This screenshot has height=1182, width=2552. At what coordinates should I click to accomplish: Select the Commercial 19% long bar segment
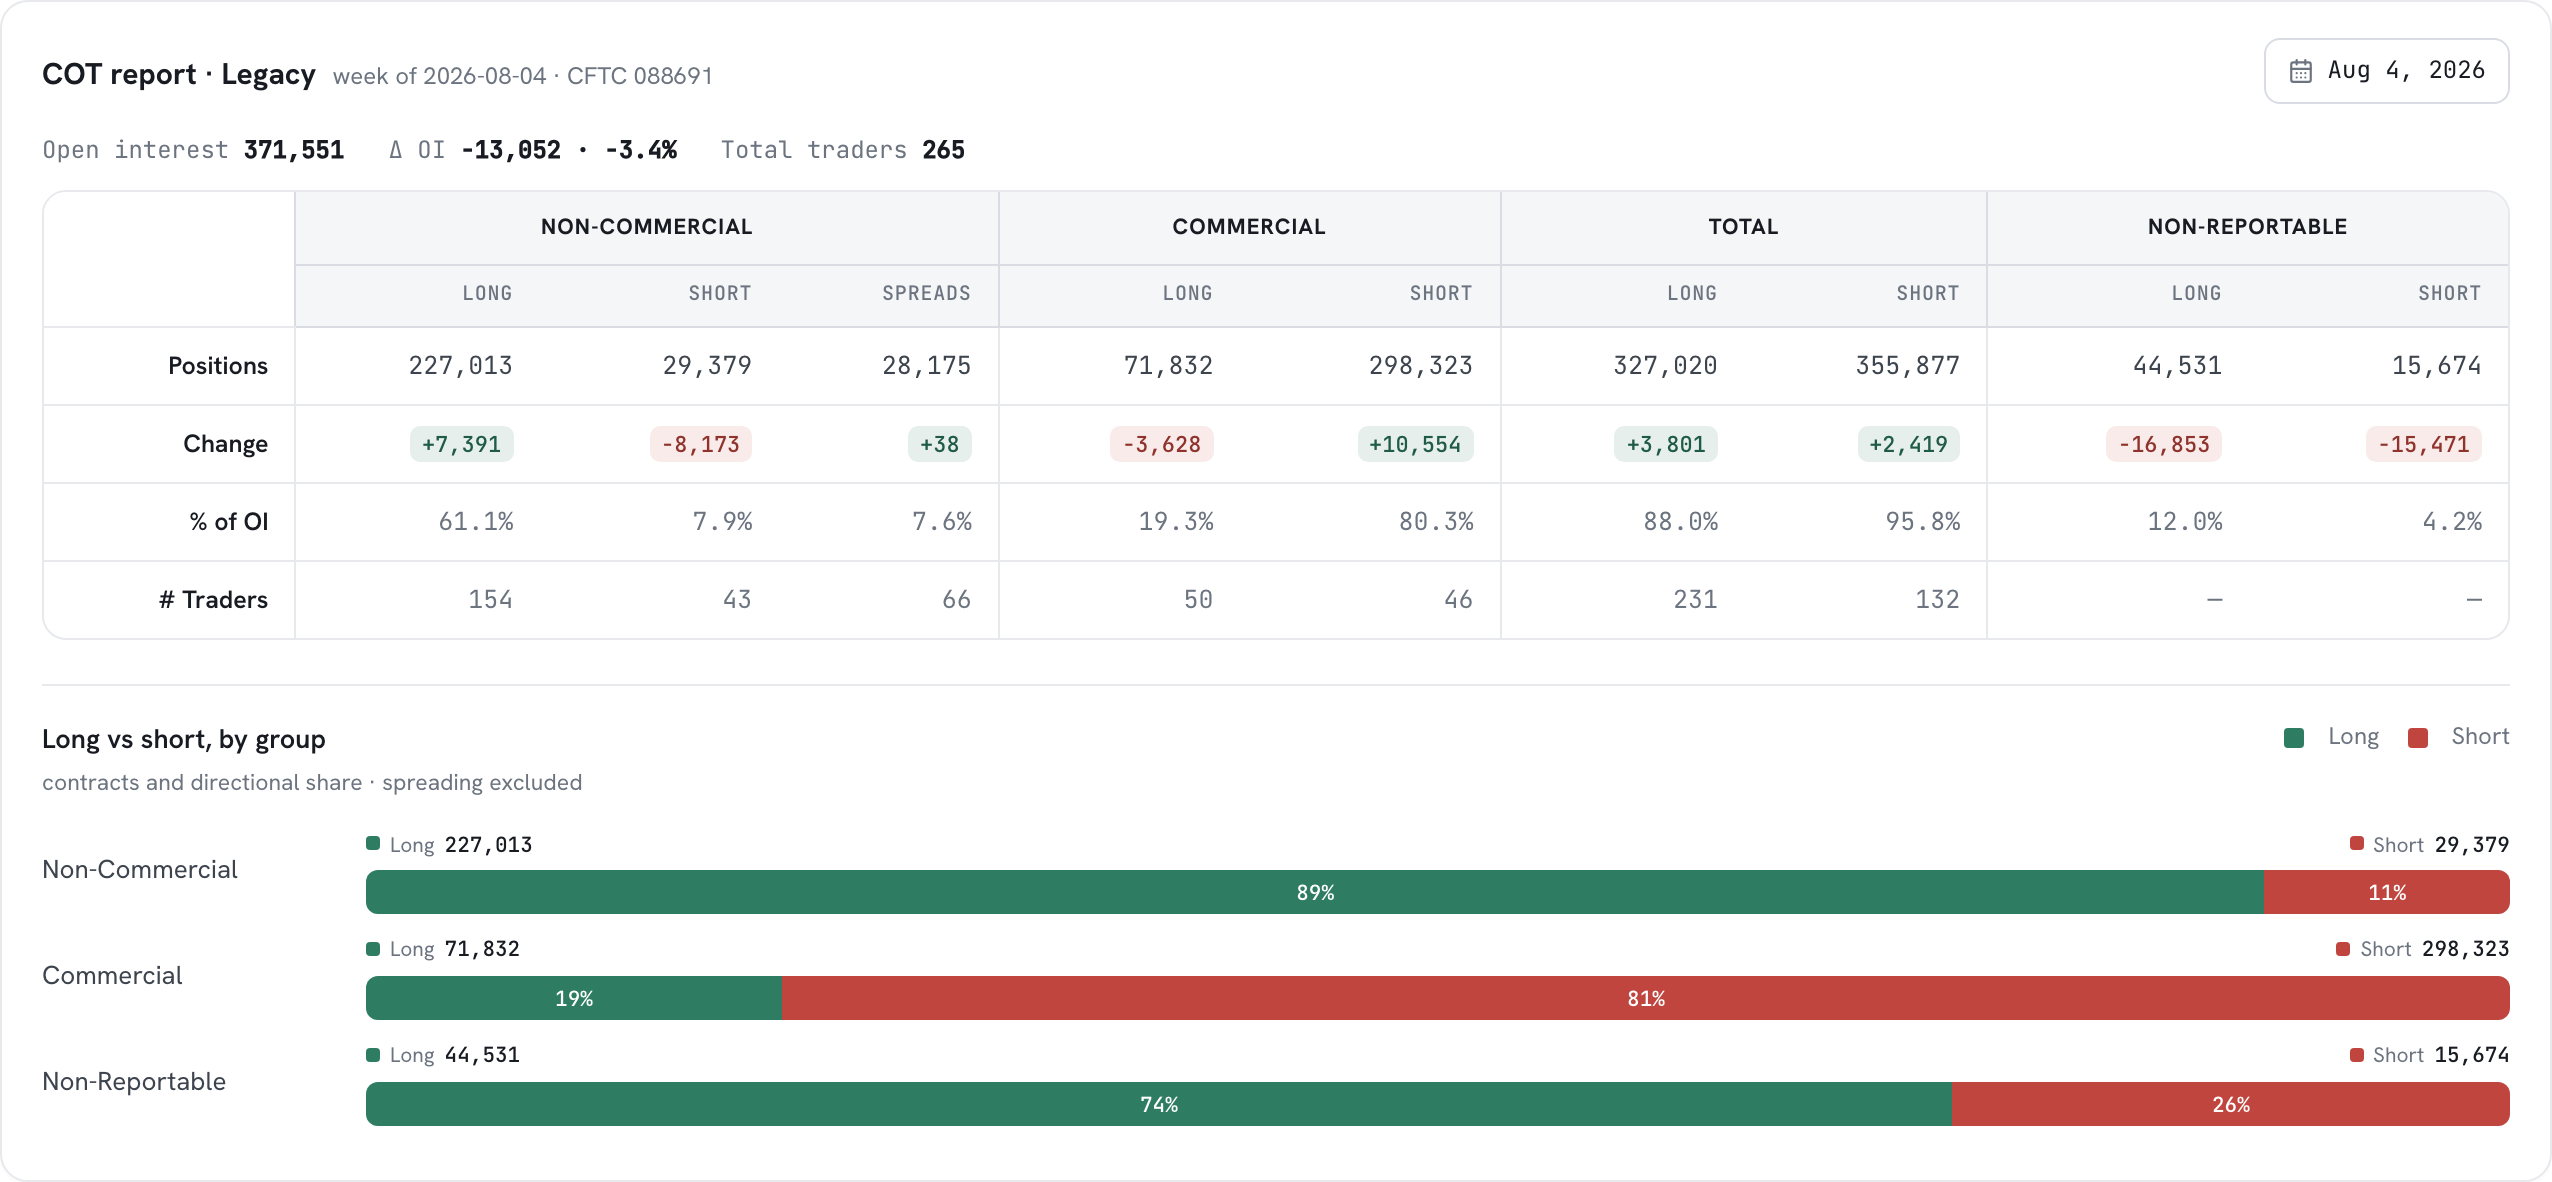574,998
